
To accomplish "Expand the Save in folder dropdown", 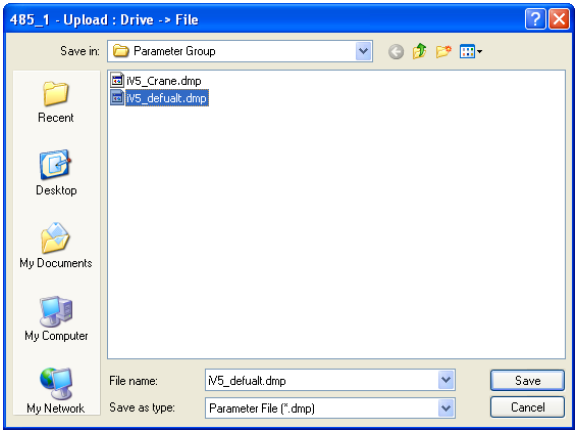I will (363, 51).
